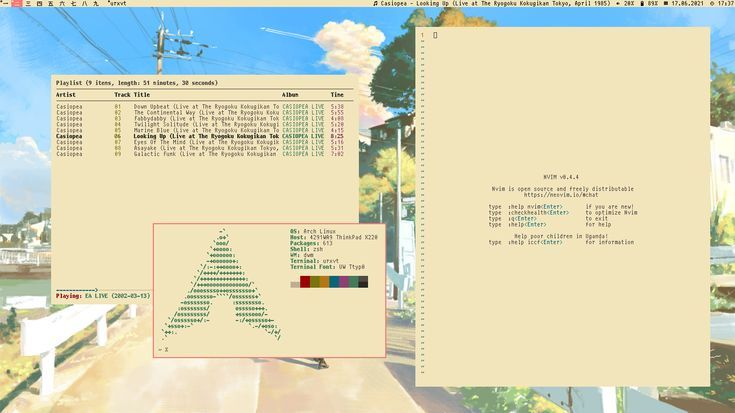Click the battery icon beside 89%
735x413 pixels.
pyautogui.click(x=642, y=3)
